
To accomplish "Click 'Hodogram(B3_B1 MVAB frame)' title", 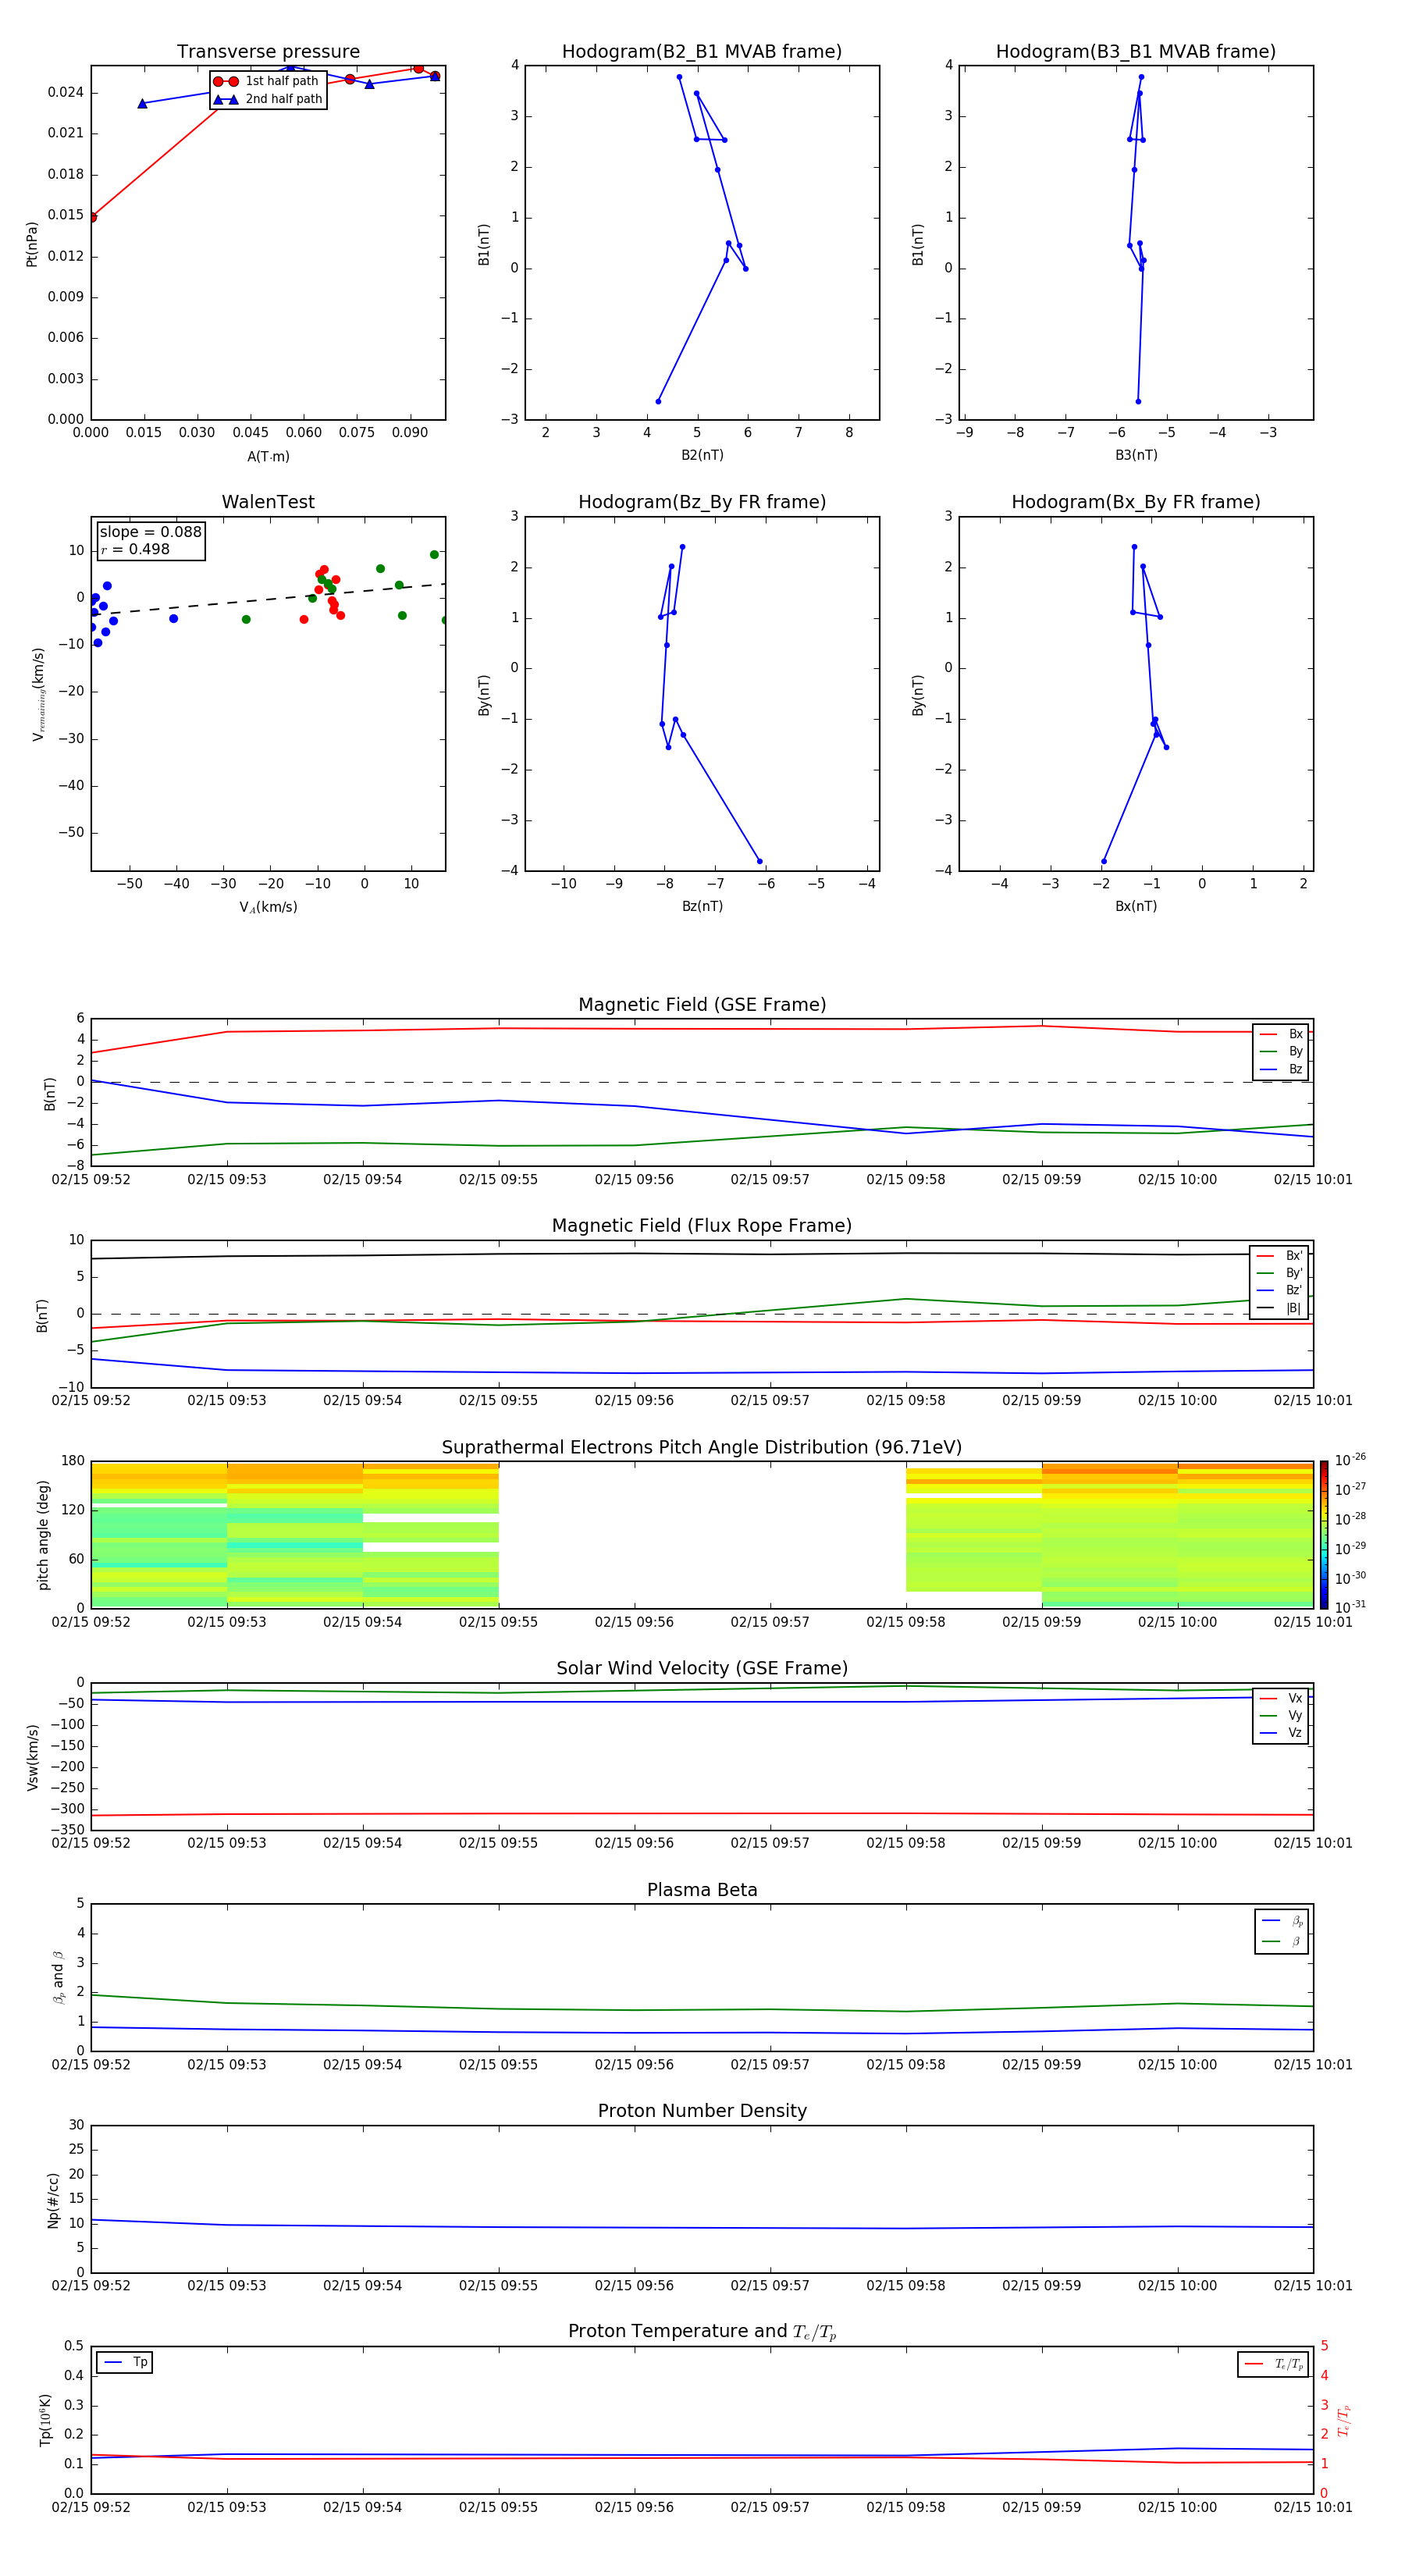I will [x=1136, y=52].
